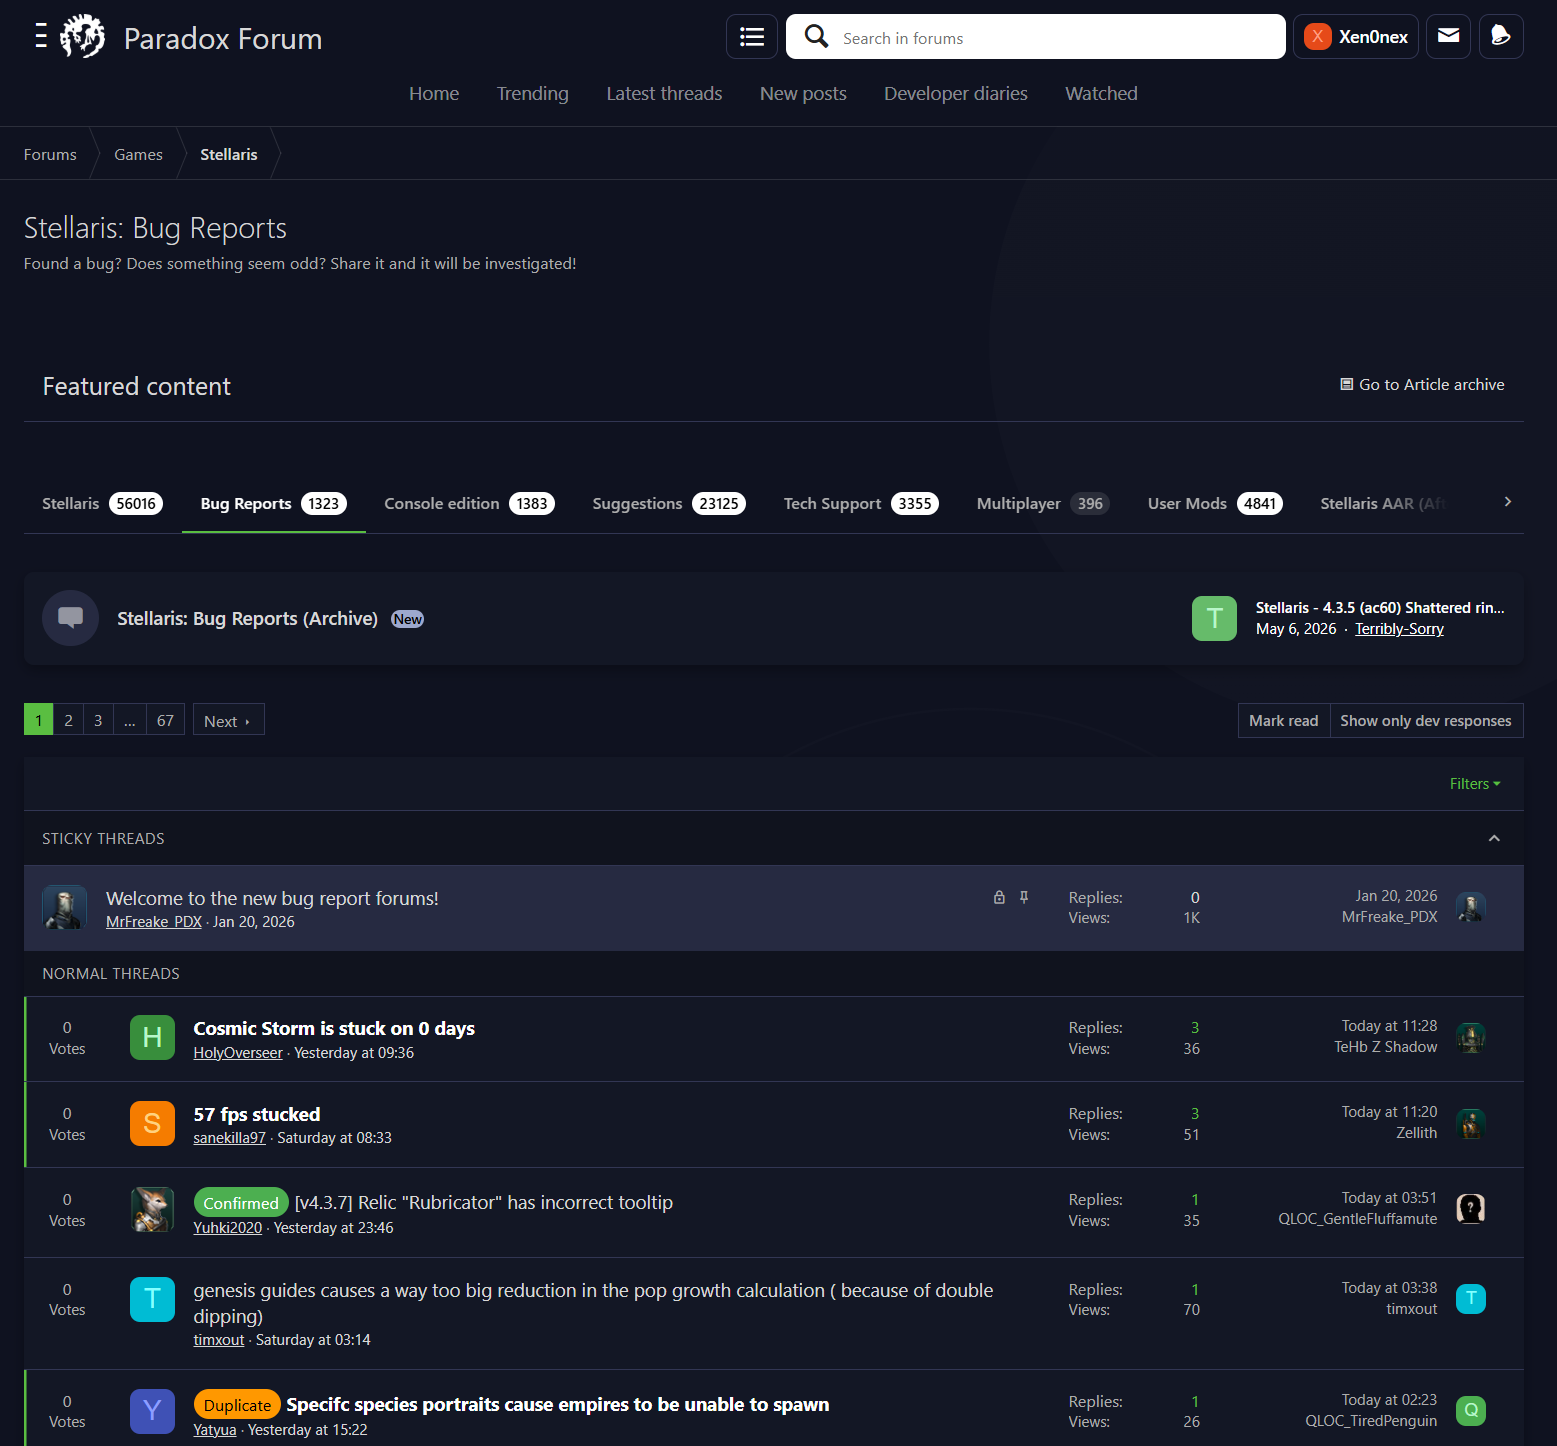Open Yatyua's Y avatar
The image size is (1557, 1446).
[x=152, y=1411]
